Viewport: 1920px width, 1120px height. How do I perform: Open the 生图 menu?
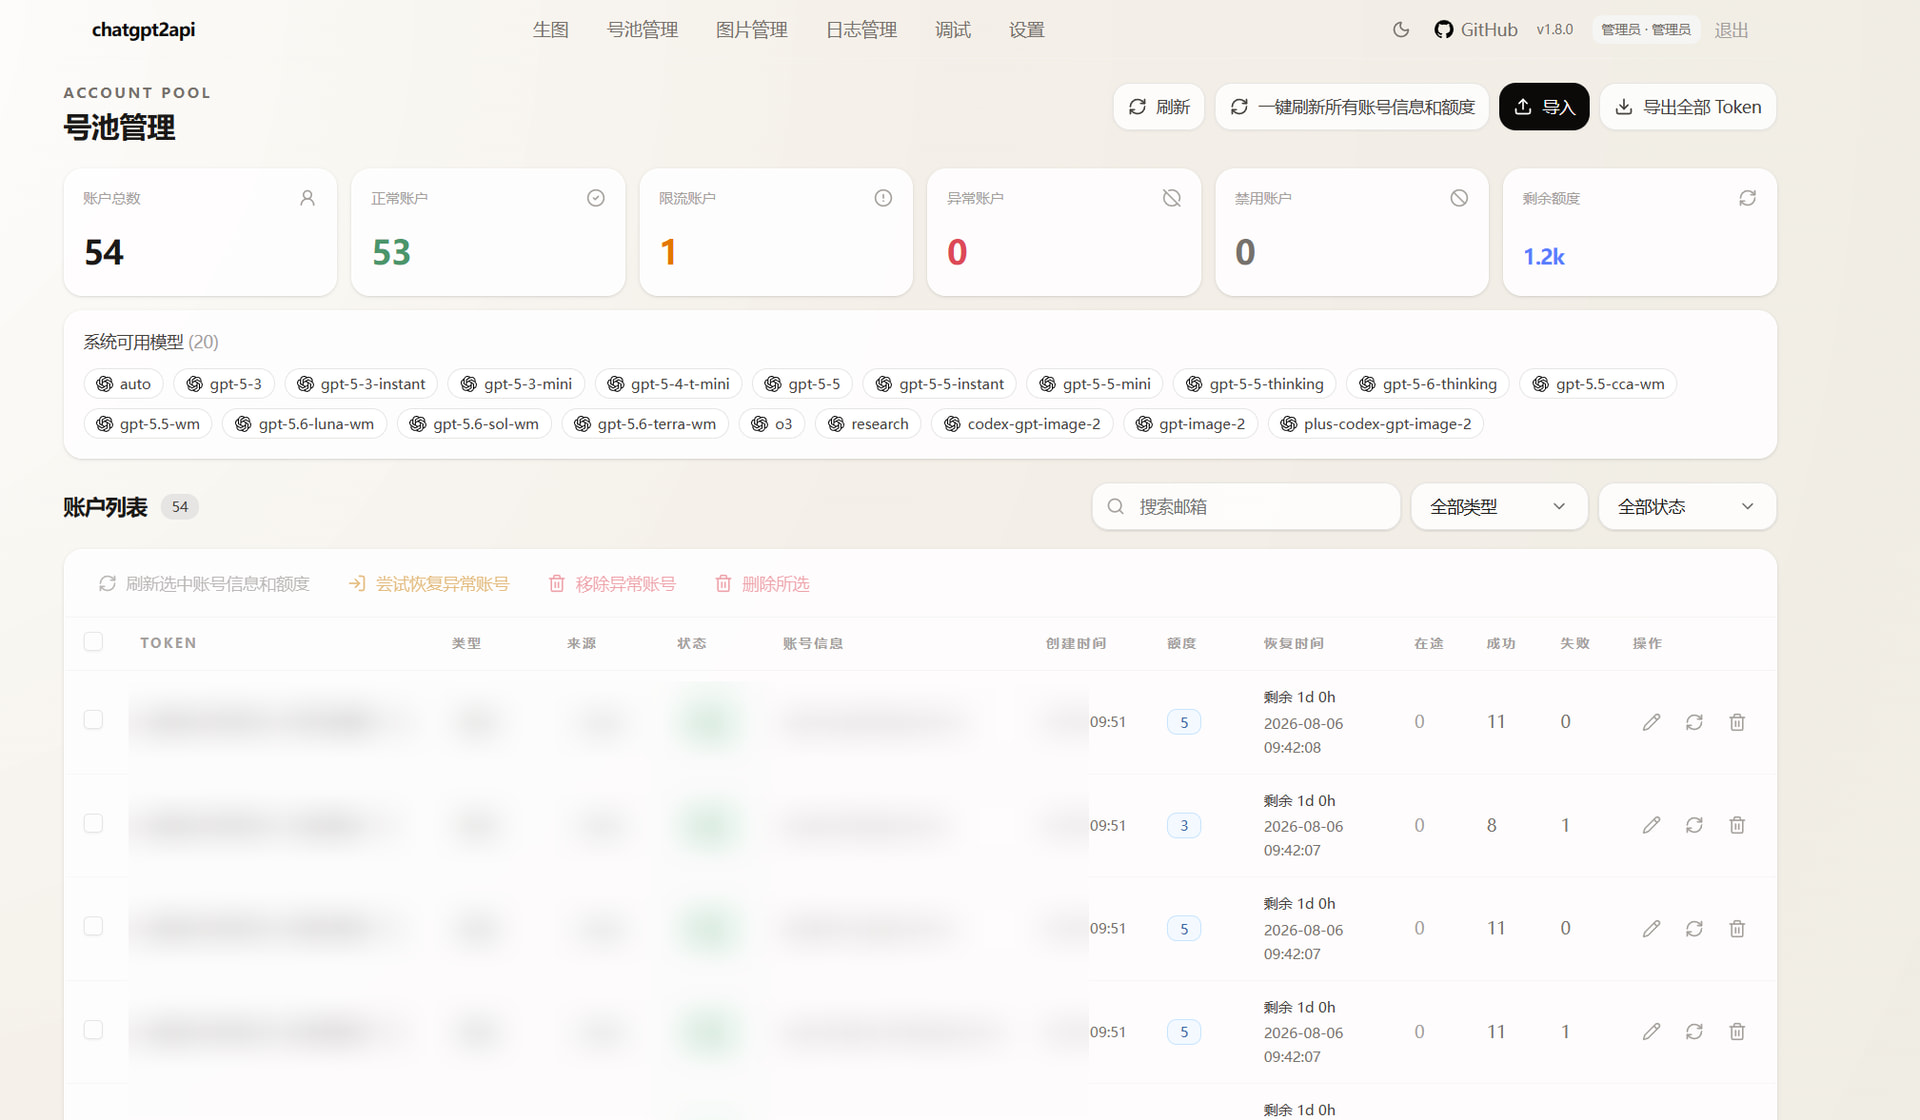[551, 30]
